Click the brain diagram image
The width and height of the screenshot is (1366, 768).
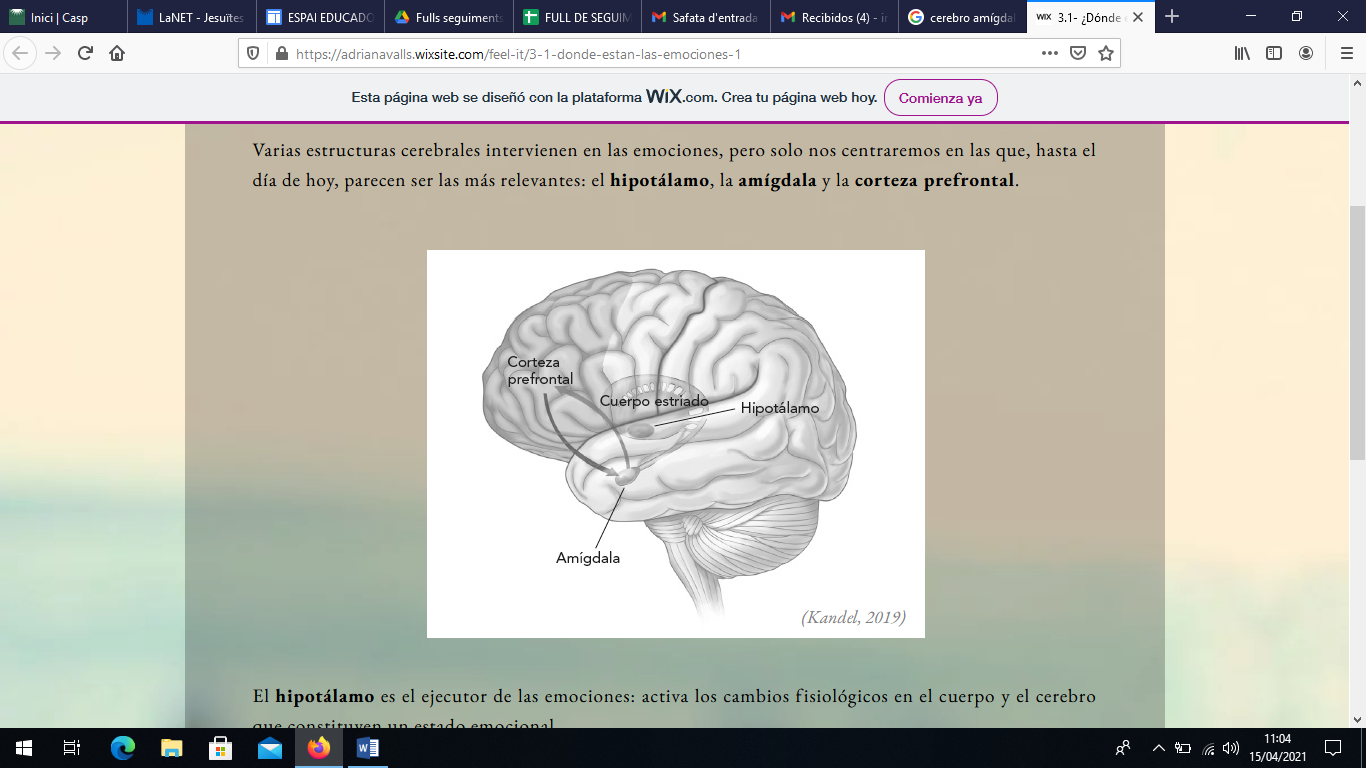pyautogui.click(x=676, y=444)
